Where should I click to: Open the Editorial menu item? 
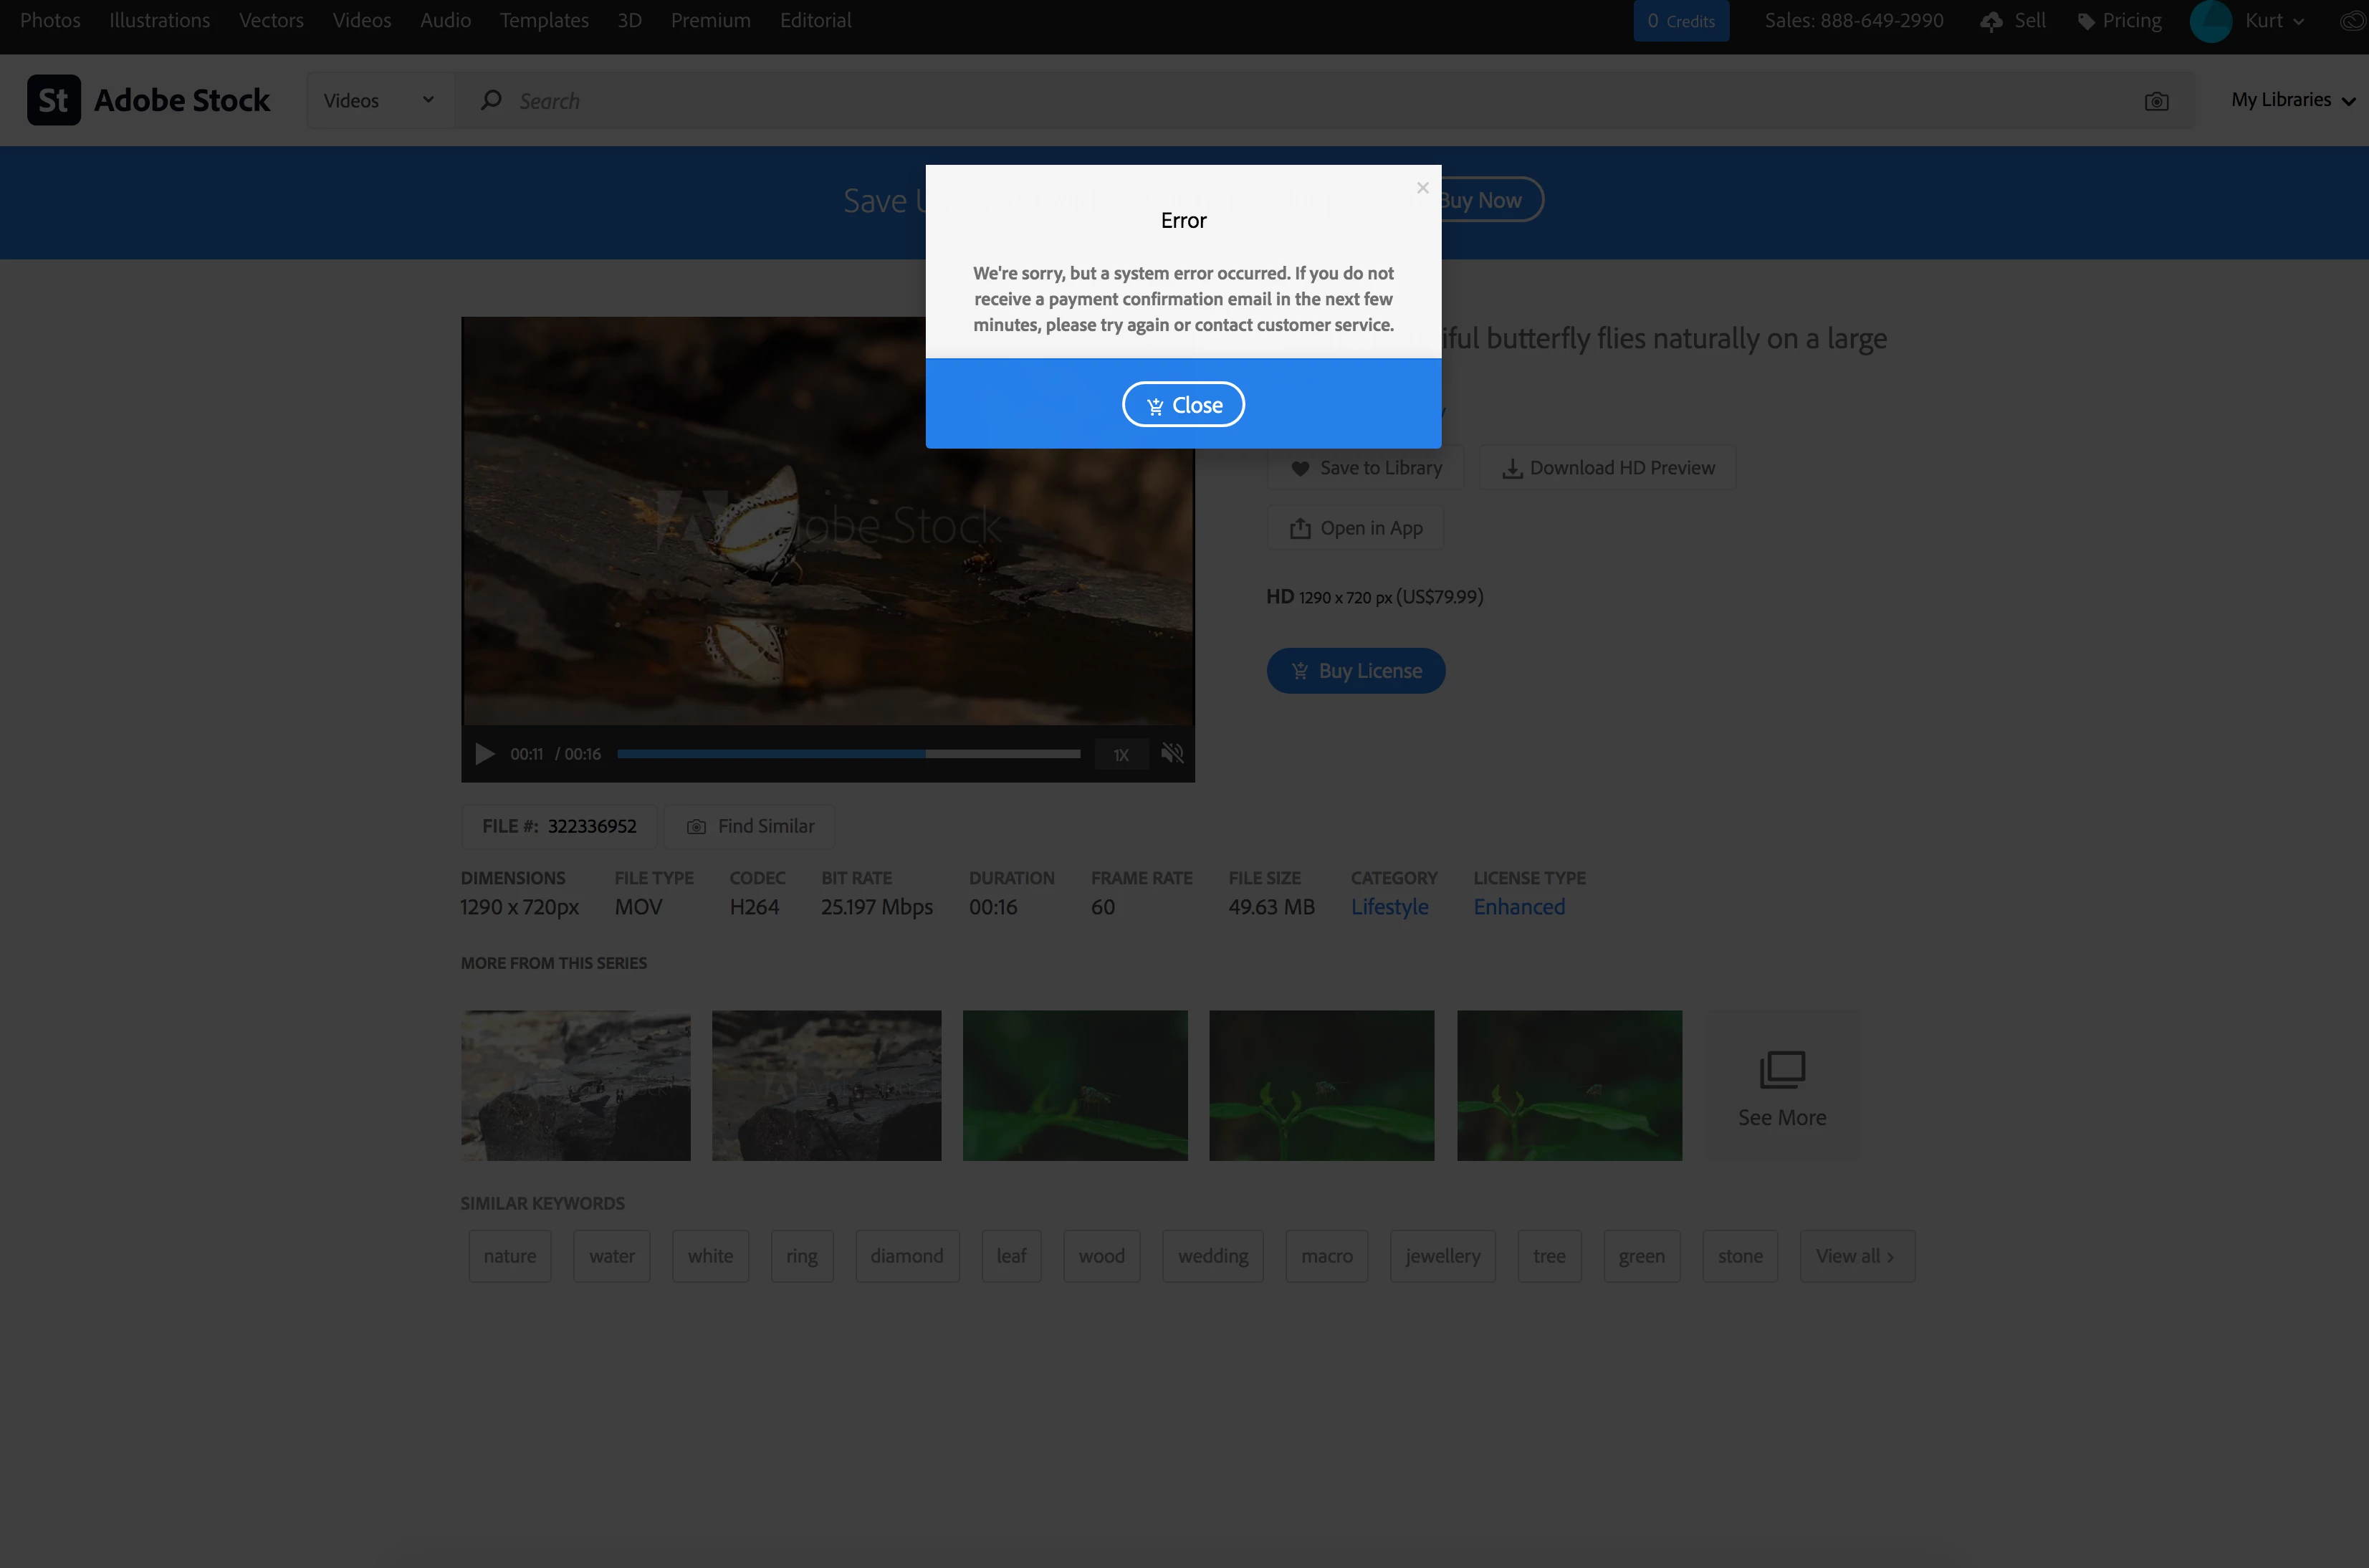(815, 21)
